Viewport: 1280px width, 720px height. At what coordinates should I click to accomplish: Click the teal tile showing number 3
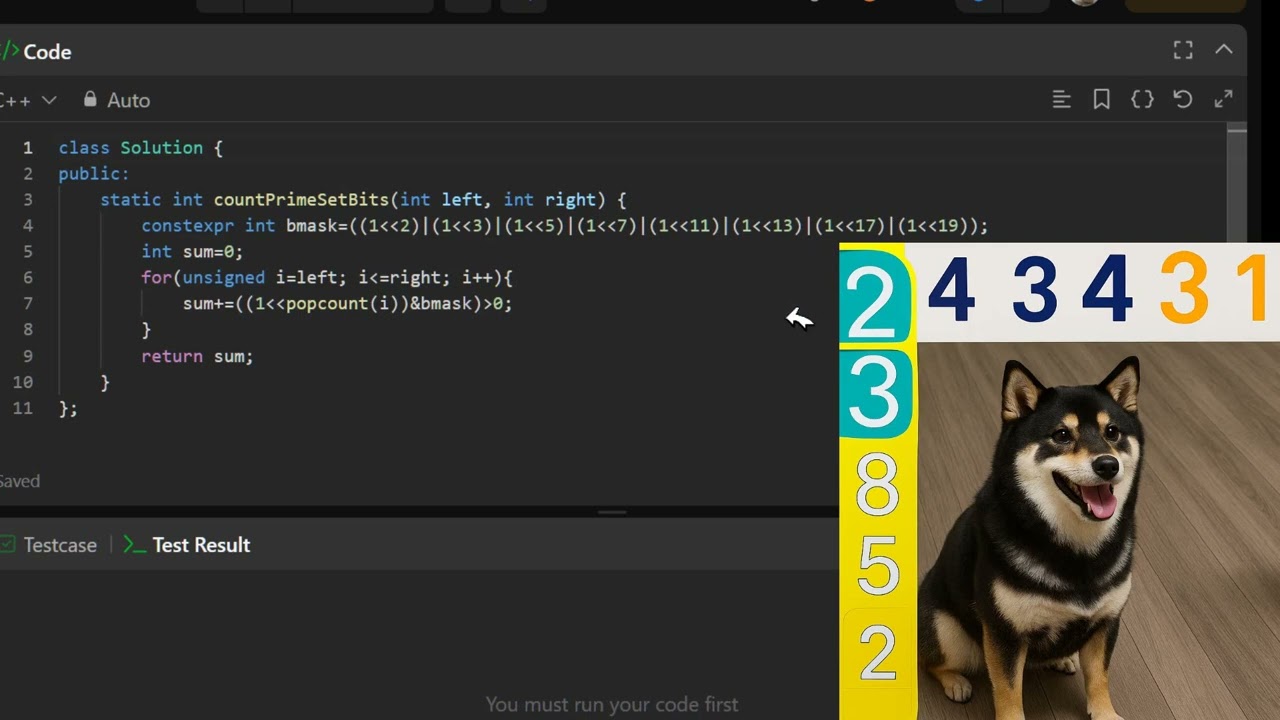coord(876,393)
